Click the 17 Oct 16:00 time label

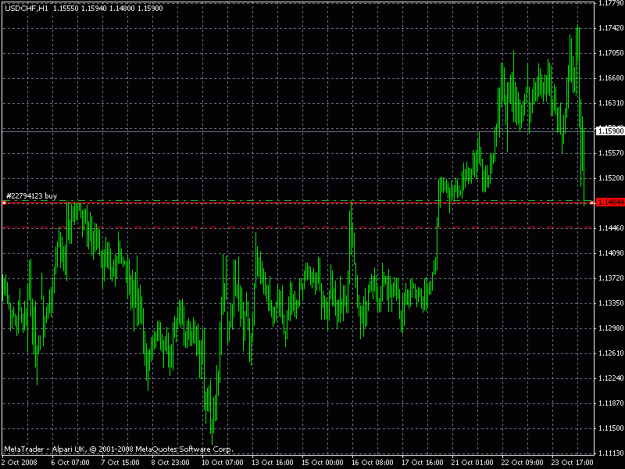point(422,463)
